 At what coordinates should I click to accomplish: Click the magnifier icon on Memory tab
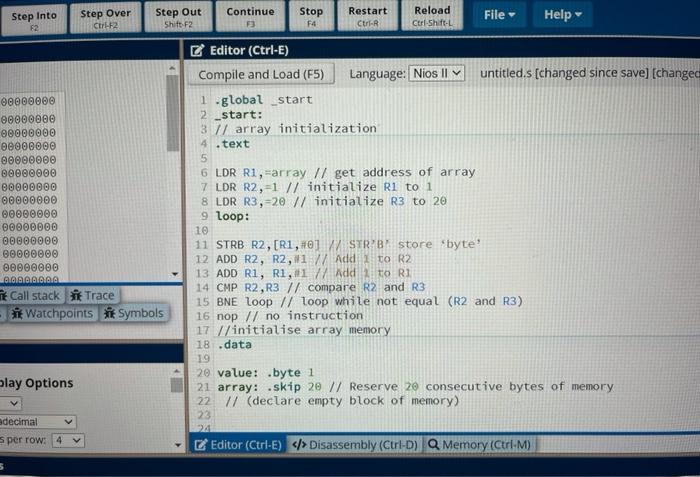433,445
